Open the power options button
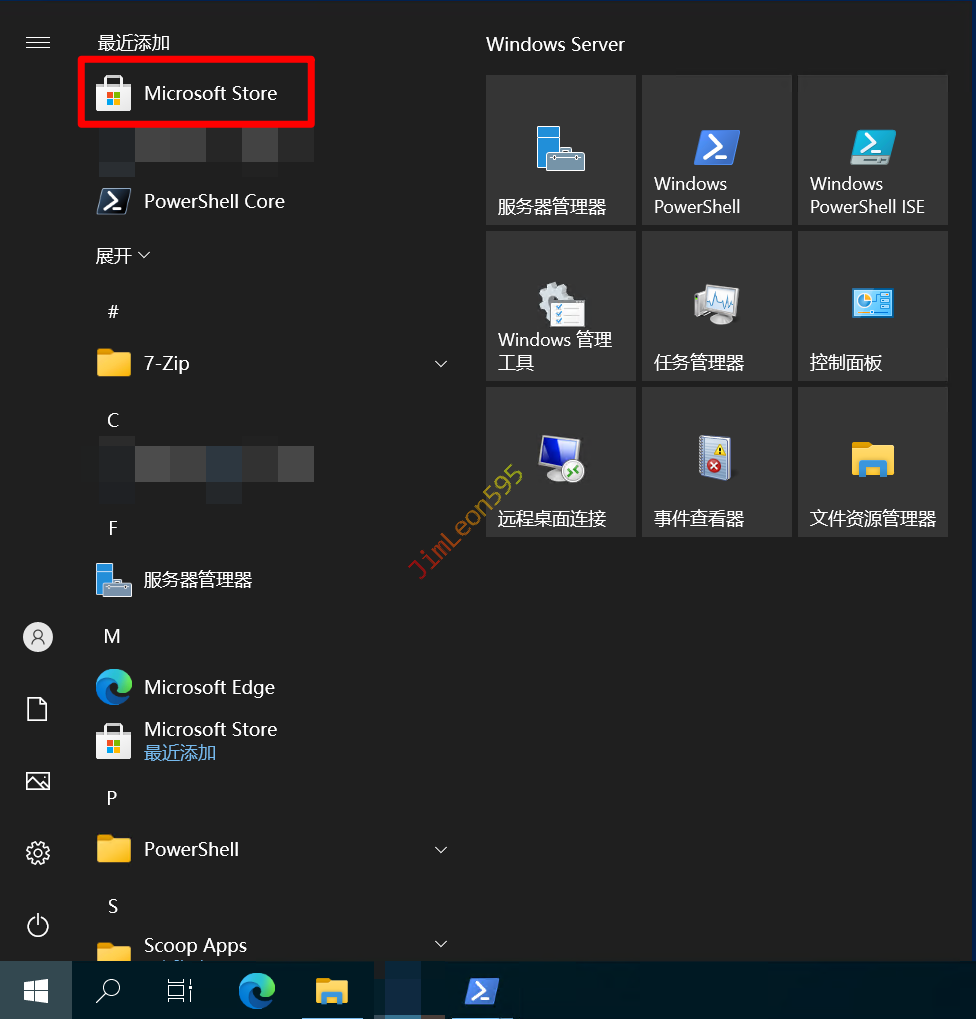976x1019 pixels. tap(38, 925)
